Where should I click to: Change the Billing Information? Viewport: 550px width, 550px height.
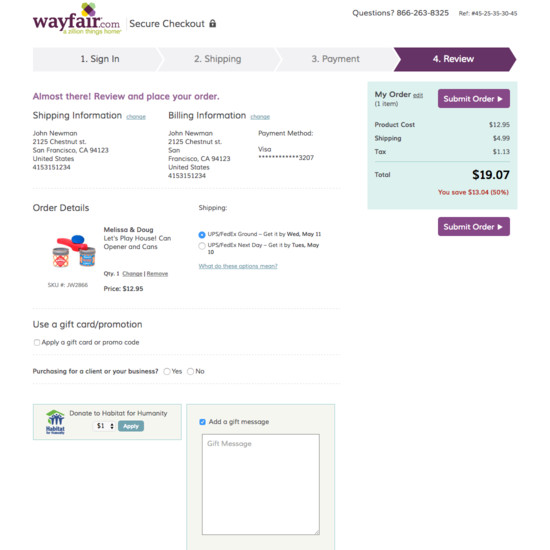[x=260, y=117]
